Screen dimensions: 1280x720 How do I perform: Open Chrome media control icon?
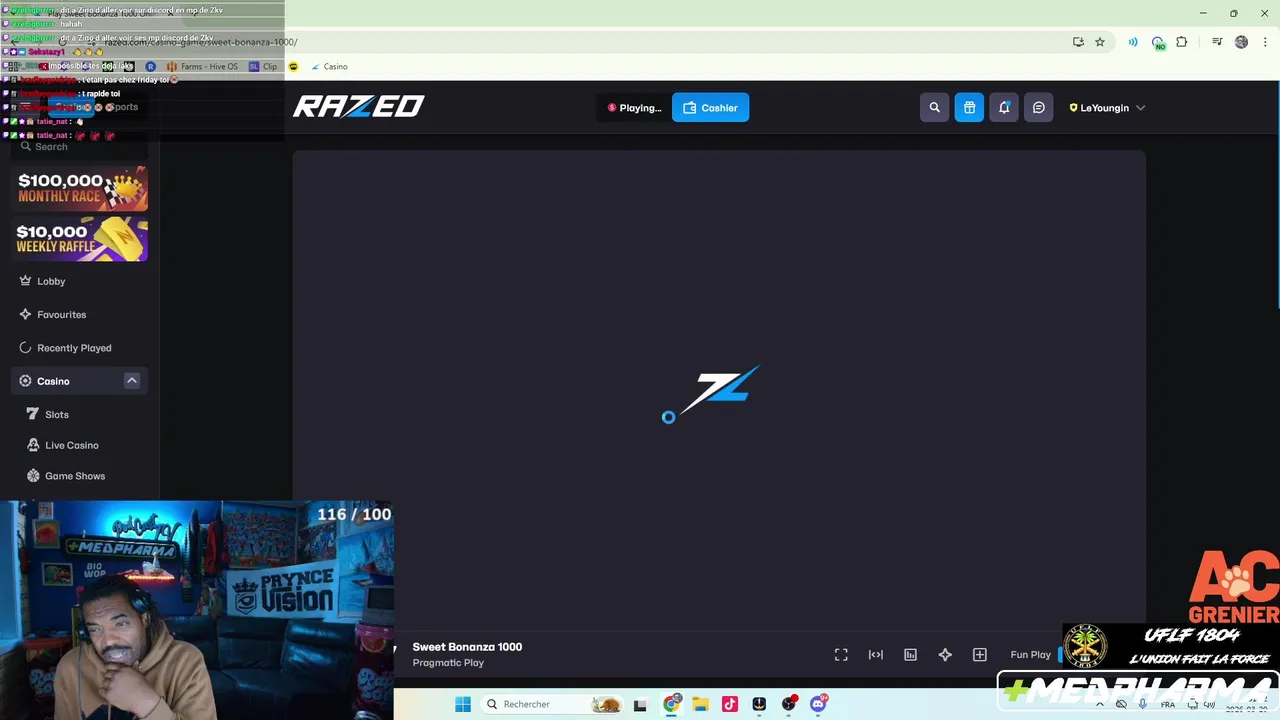tap(1217, 42)
